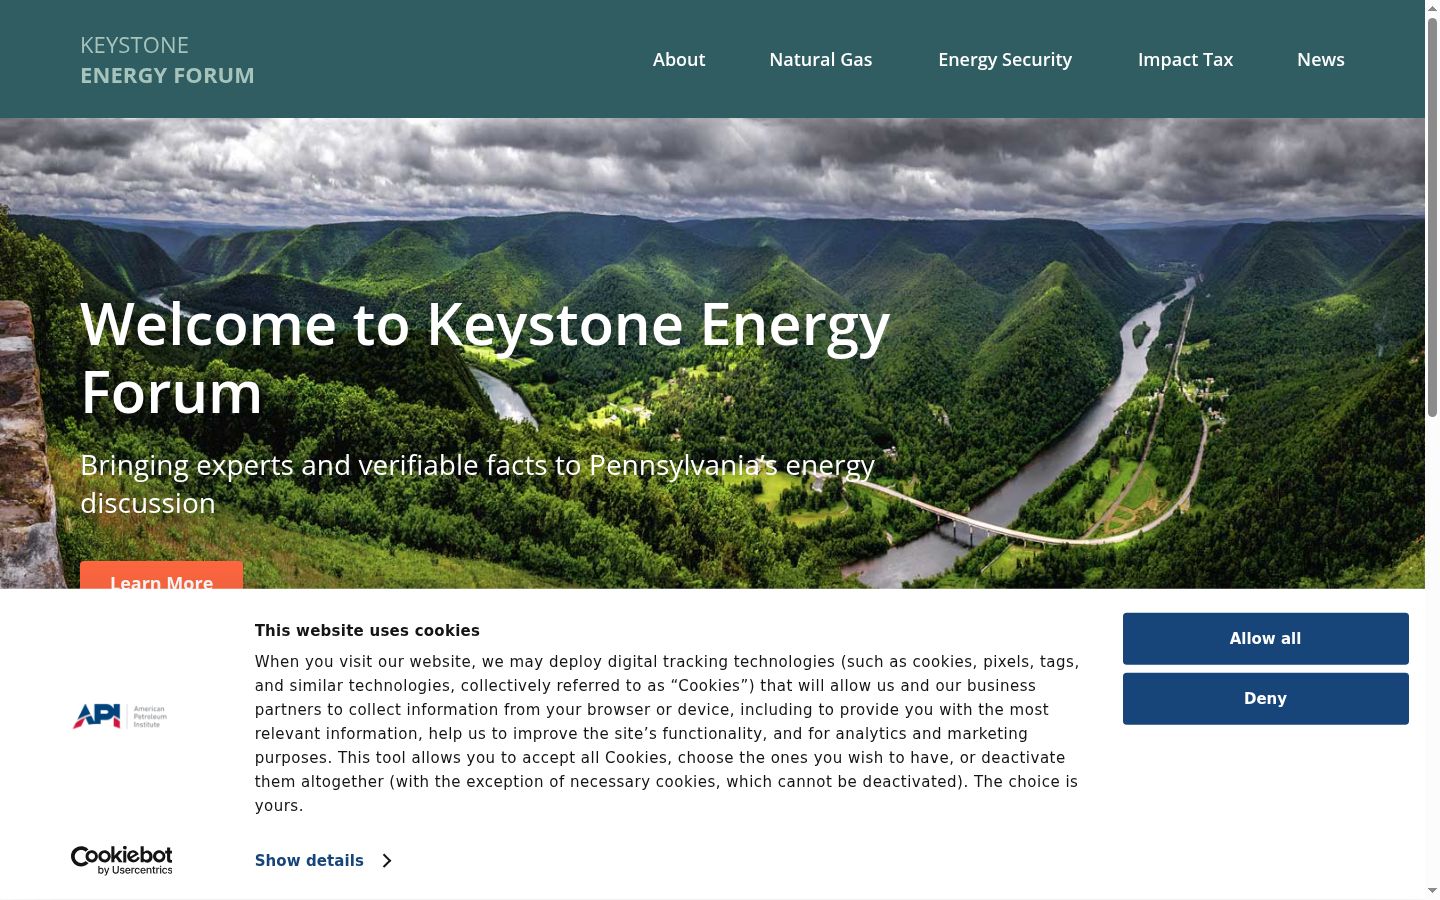Deny cookies in the banner
The height and width of the screenshot is (900, 1440).
(x=1265, y=699)
